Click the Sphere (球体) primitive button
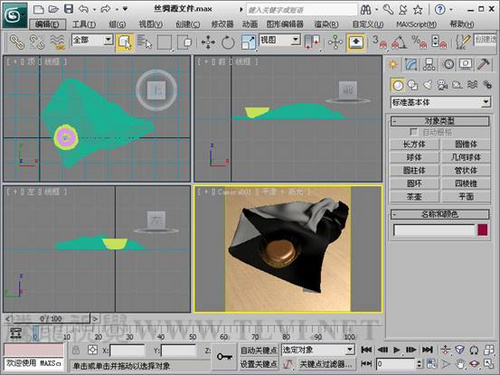Viewport: 500px width, 375px height. [414, 157]
